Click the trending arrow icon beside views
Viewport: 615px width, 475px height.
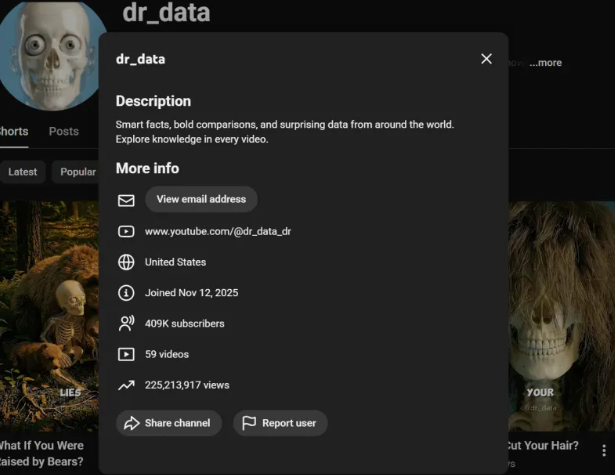pos(126,385)
